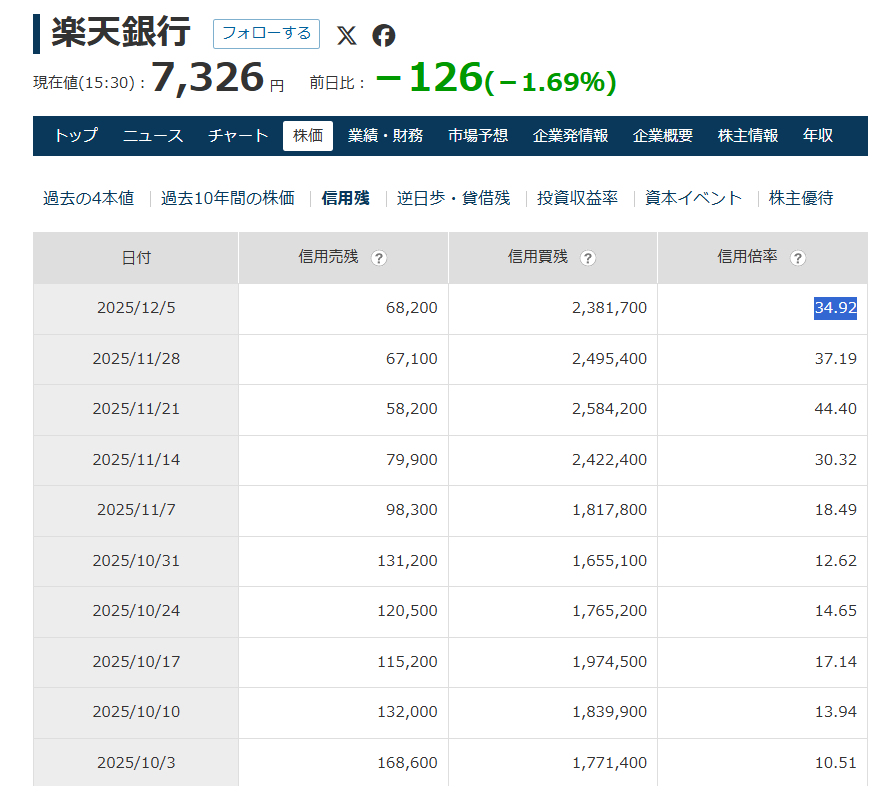Open the チャート tab
Screen dimensions: 873x786
[238, 136]
